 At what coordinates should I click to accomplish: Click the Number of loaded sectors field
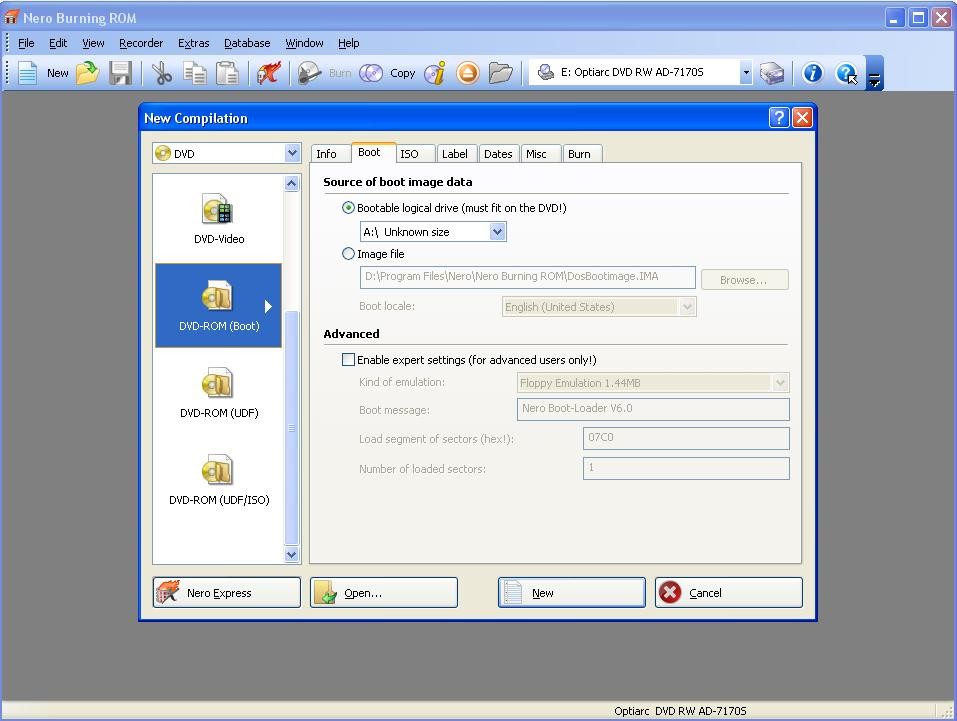(x=686, y=468)
